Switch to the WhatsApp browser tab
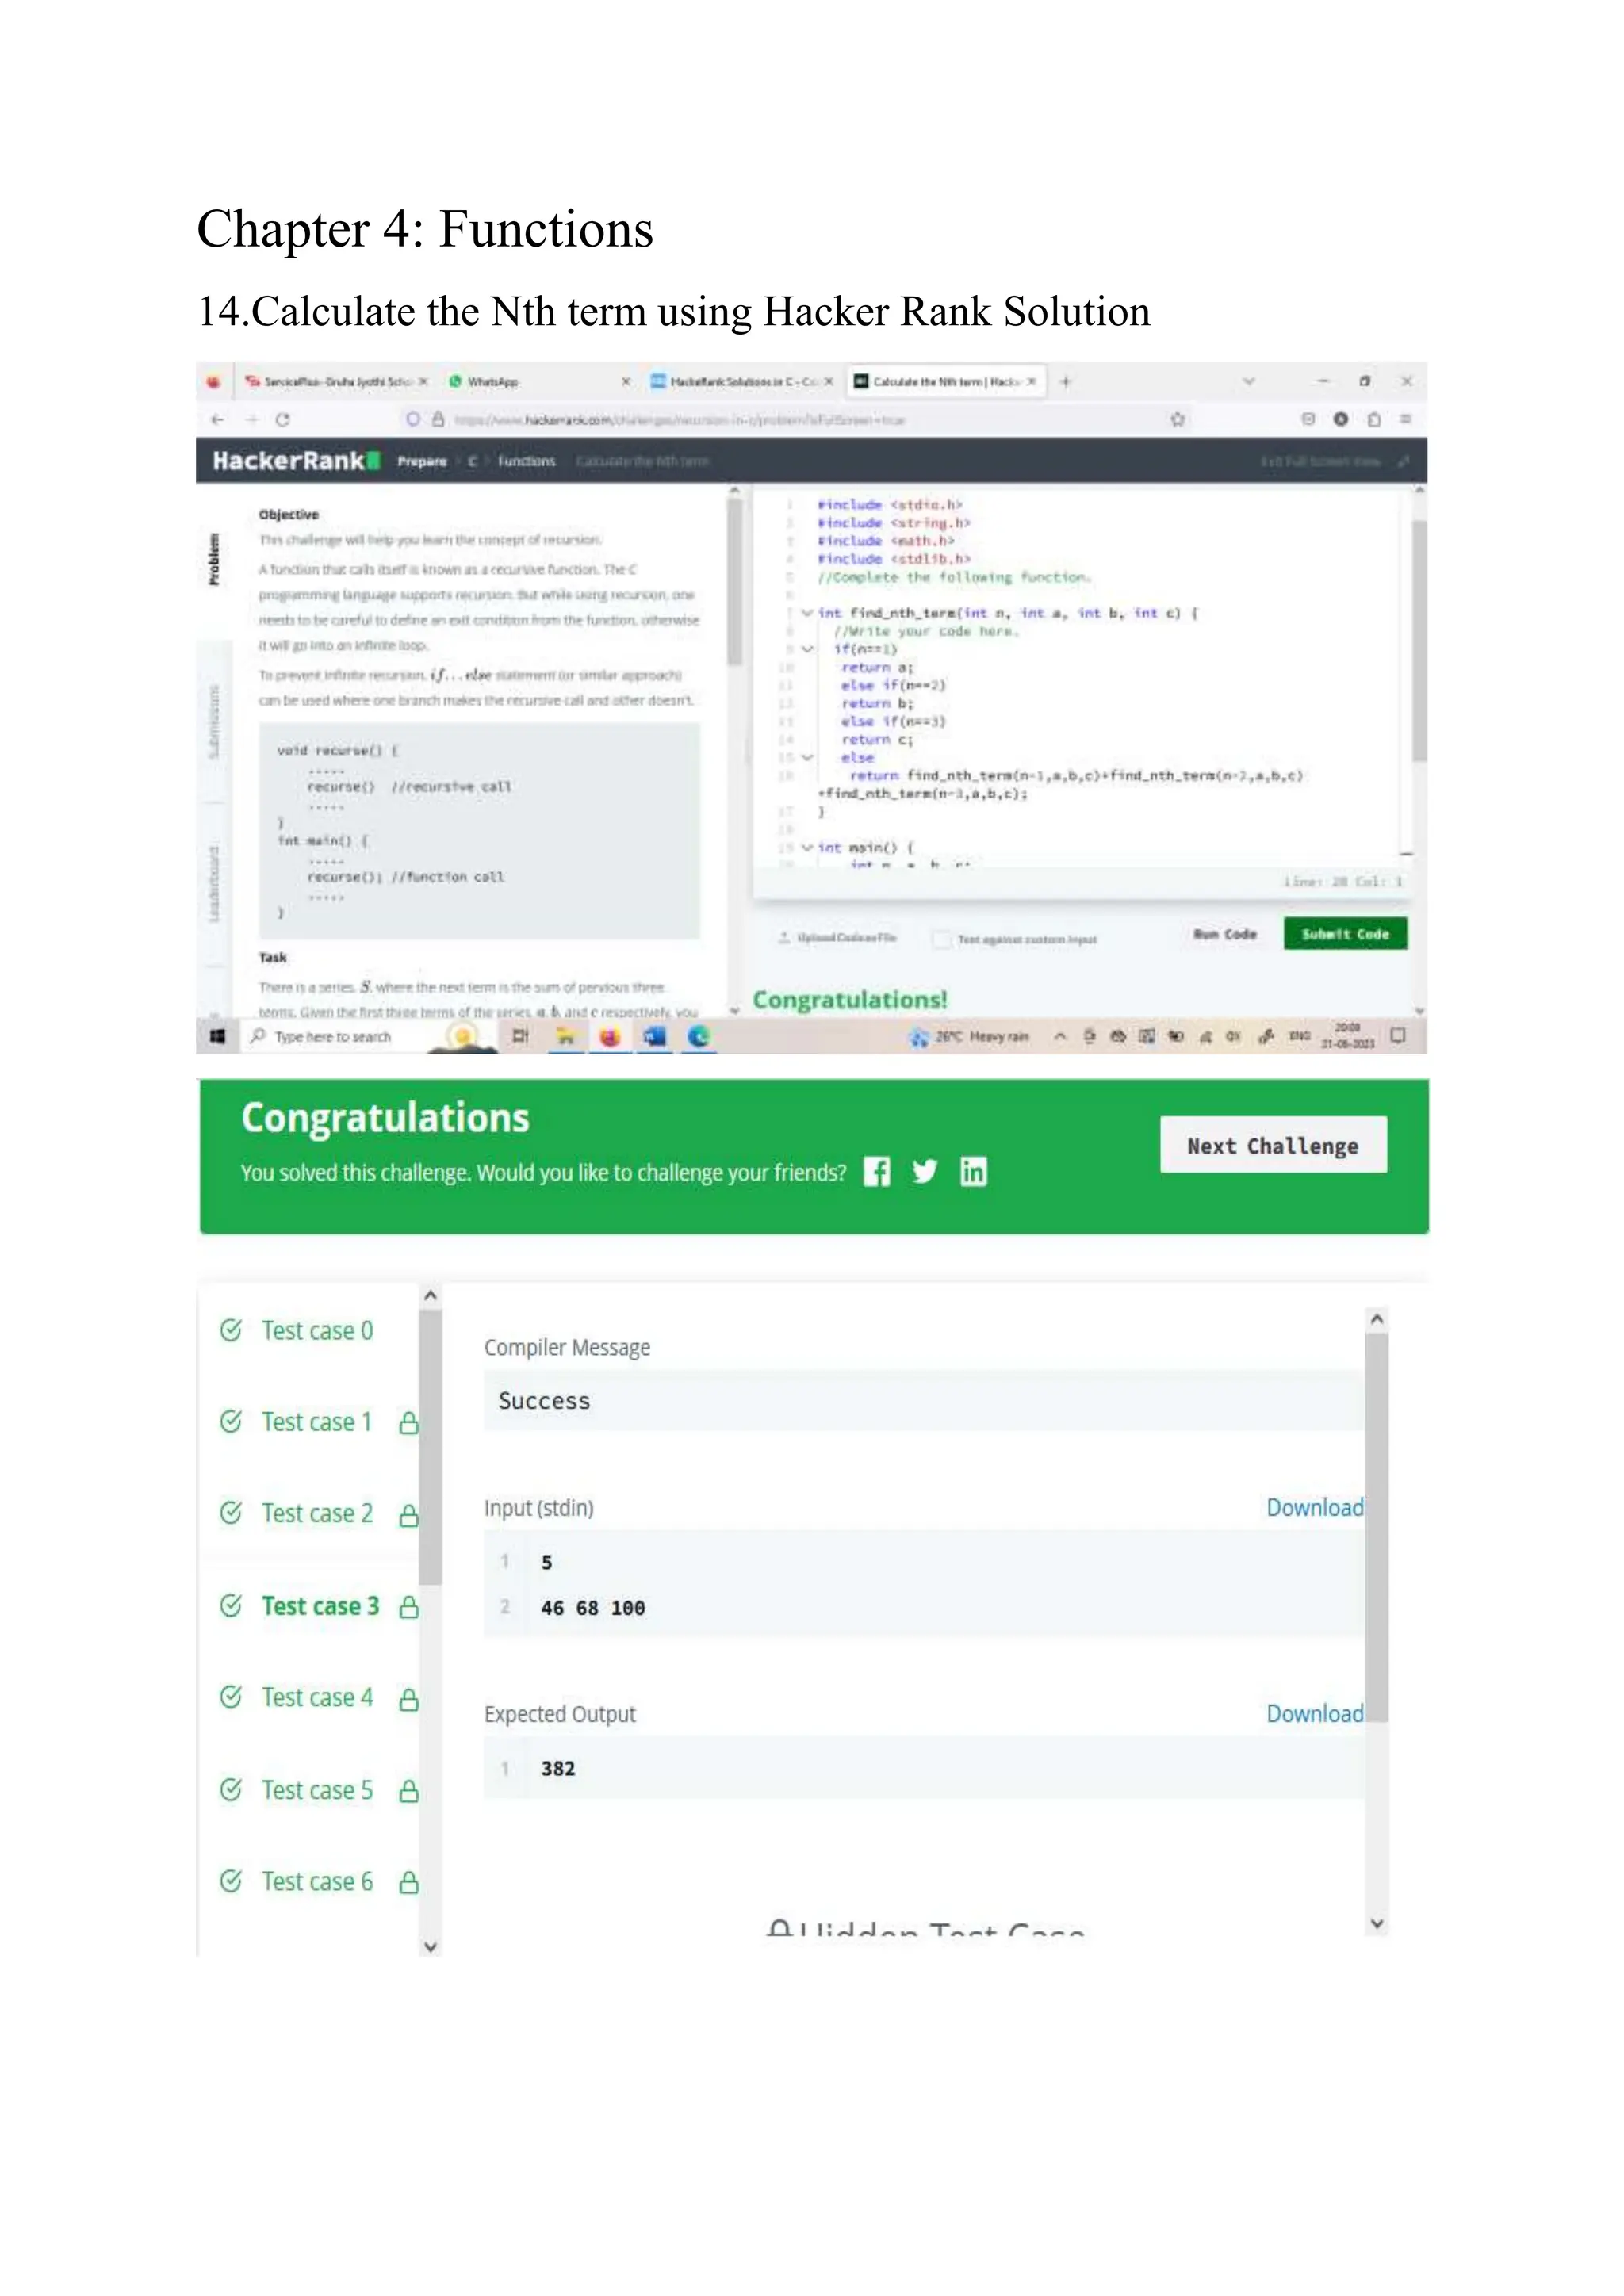Screen dimensions: 1624x2296 tap(493, 382)
